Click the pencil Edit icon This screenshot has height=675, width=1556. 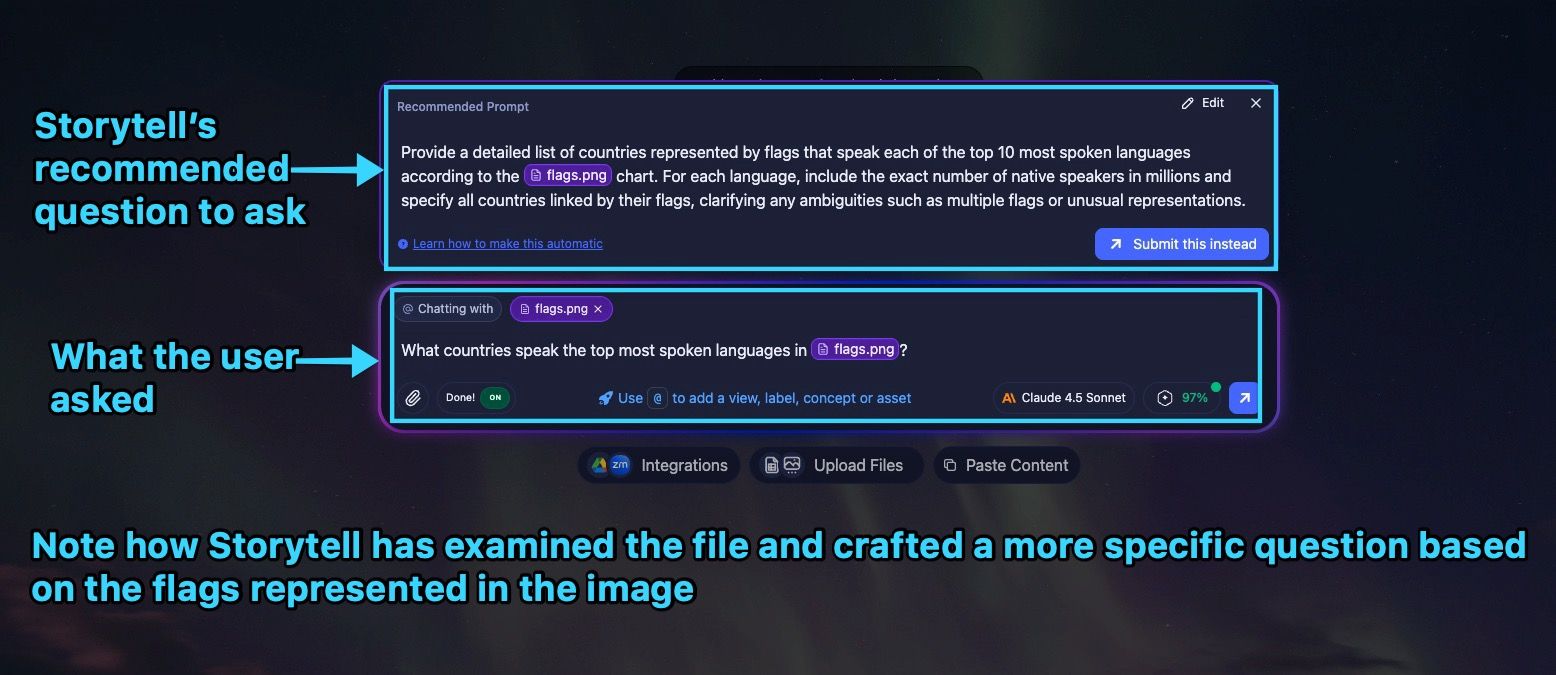pos(1188,103)
